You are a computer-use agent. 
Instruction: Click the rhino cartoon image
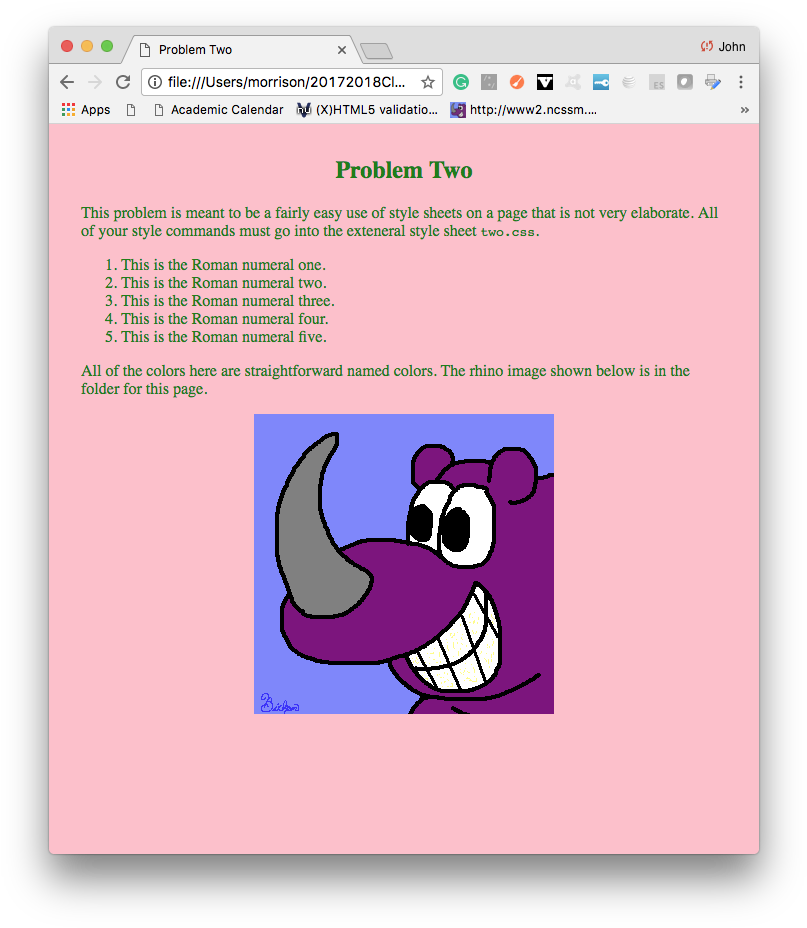coord(404,563)
